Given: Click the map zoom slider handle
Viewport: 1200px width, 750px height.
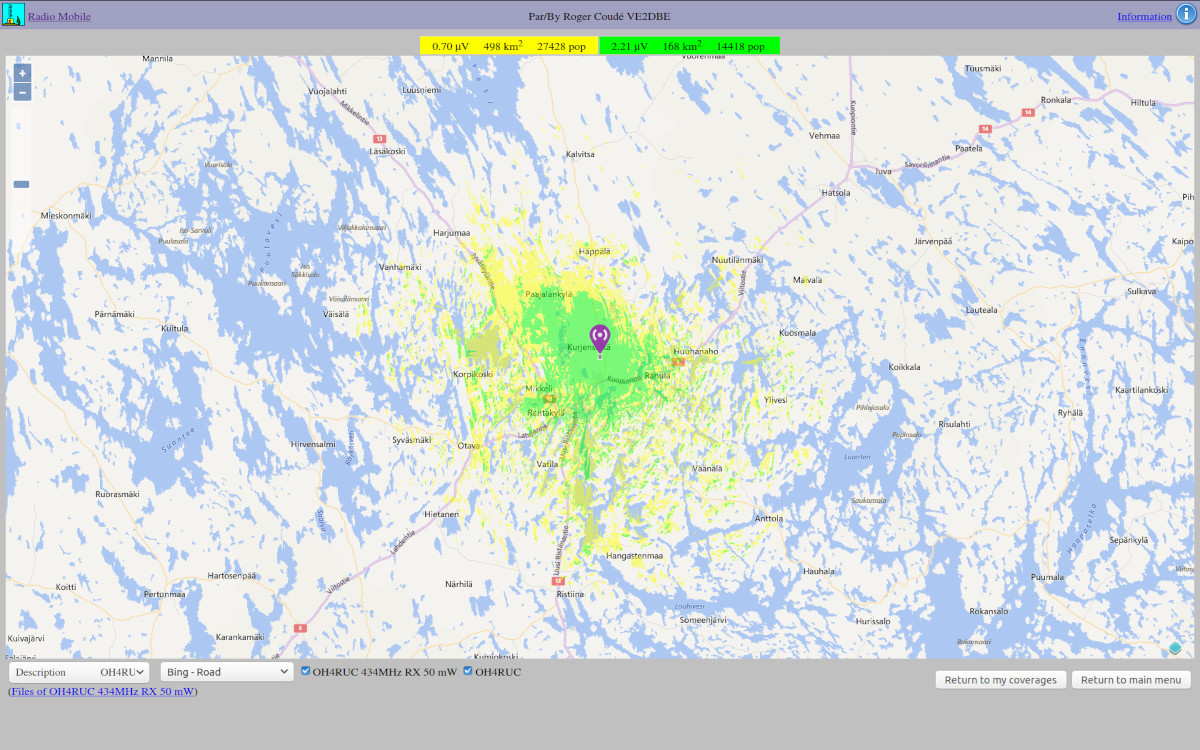Looking at the screenshot, I should click(22, 184).
